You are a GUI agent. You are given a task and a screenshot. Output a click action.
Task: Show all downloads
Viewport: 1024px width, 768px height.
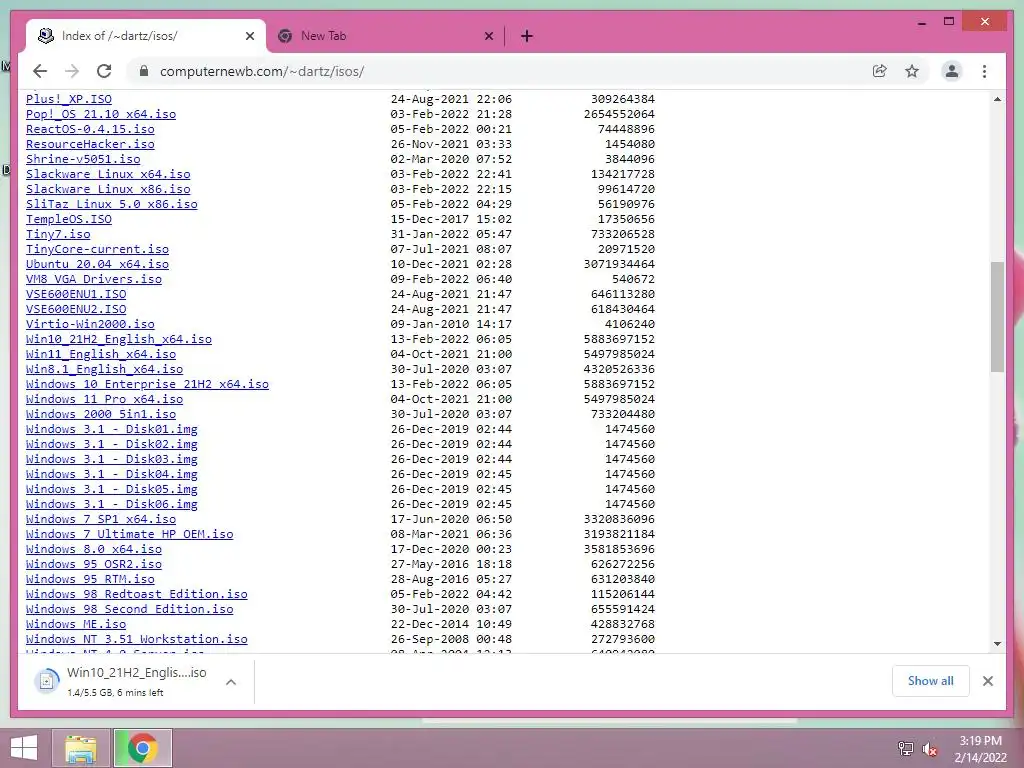(930, 681)
